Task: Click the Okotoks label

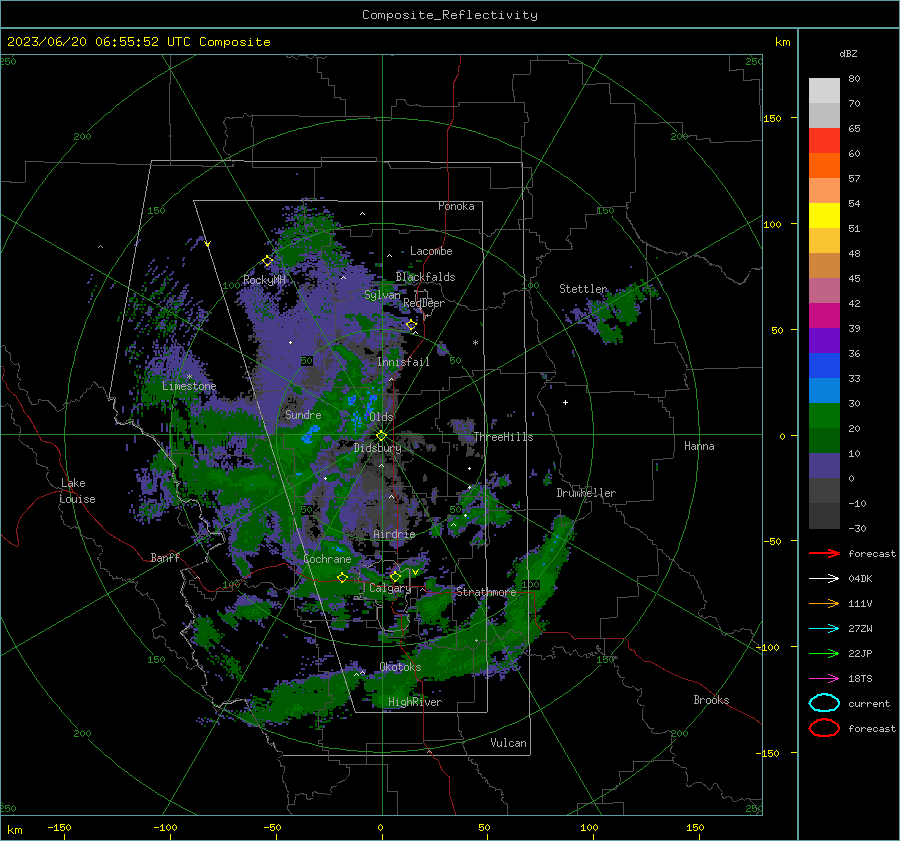Action: [400, 667]
